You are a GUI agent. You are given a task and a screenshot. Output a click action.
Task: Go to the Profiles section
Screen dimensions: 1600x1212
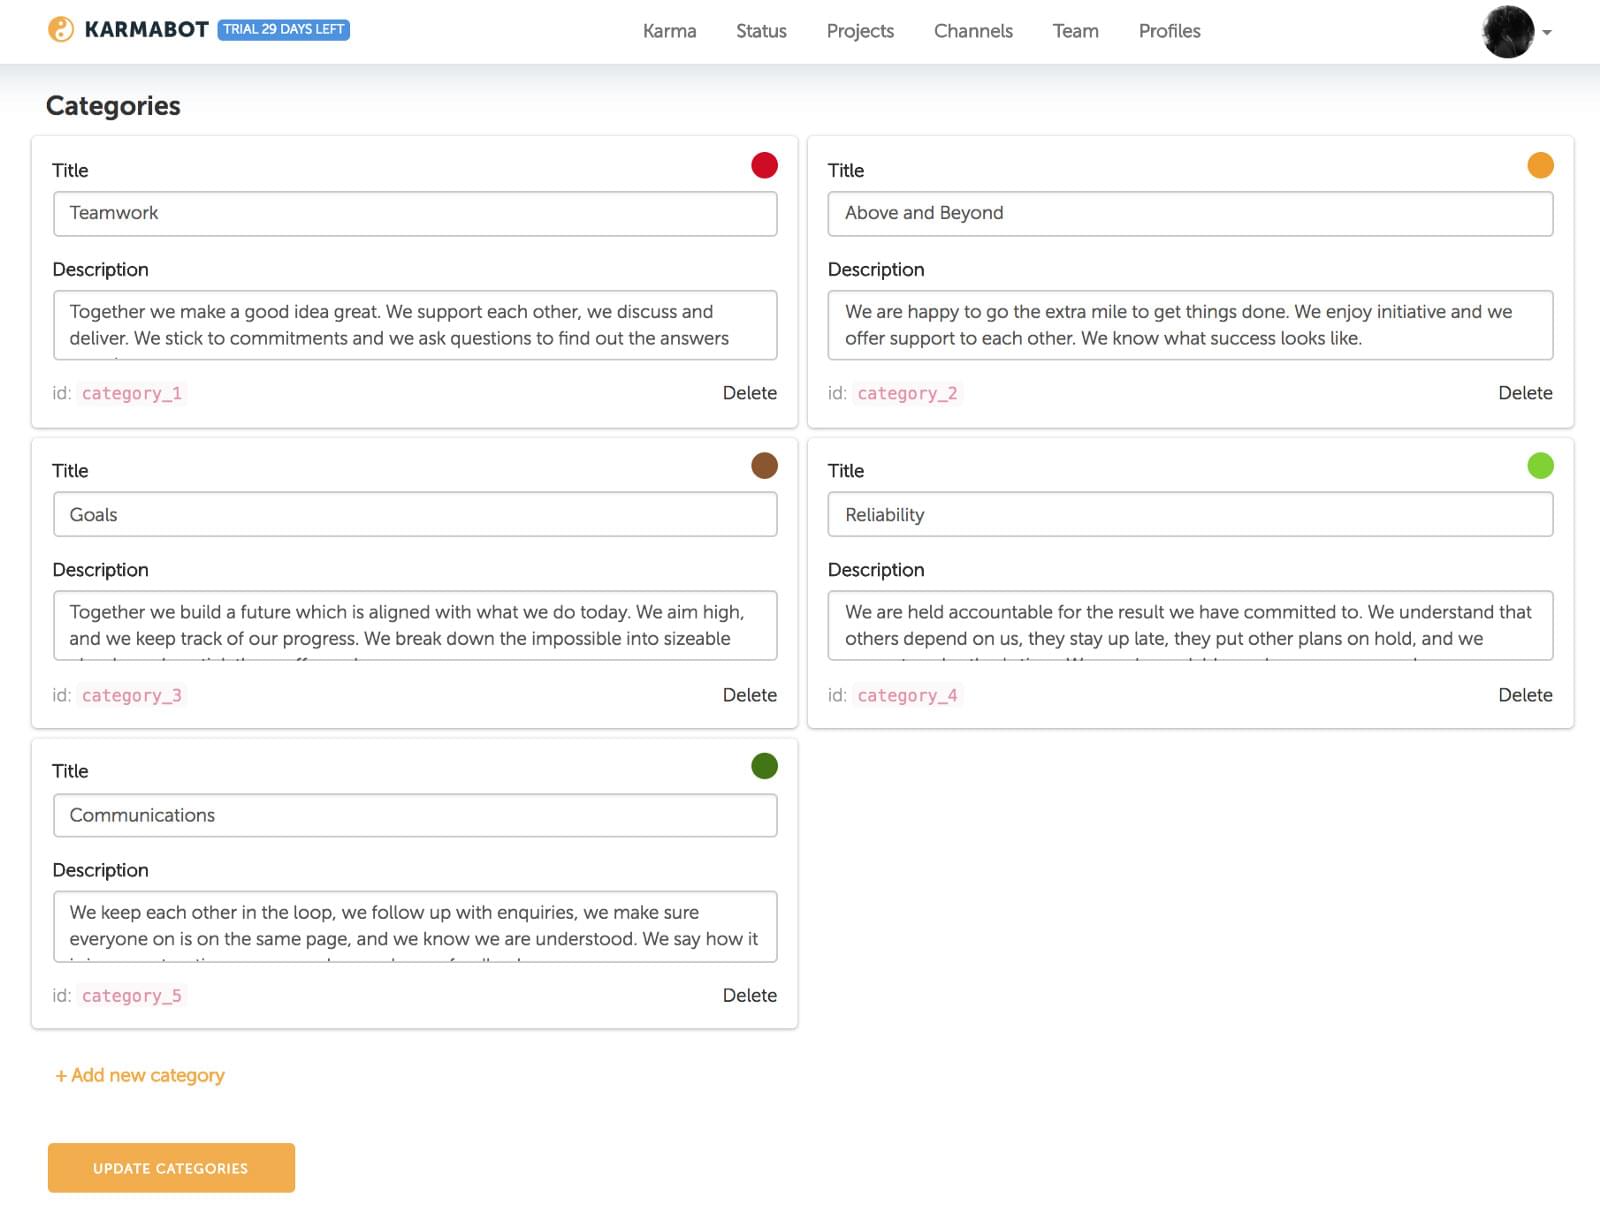click(1168, 31)
